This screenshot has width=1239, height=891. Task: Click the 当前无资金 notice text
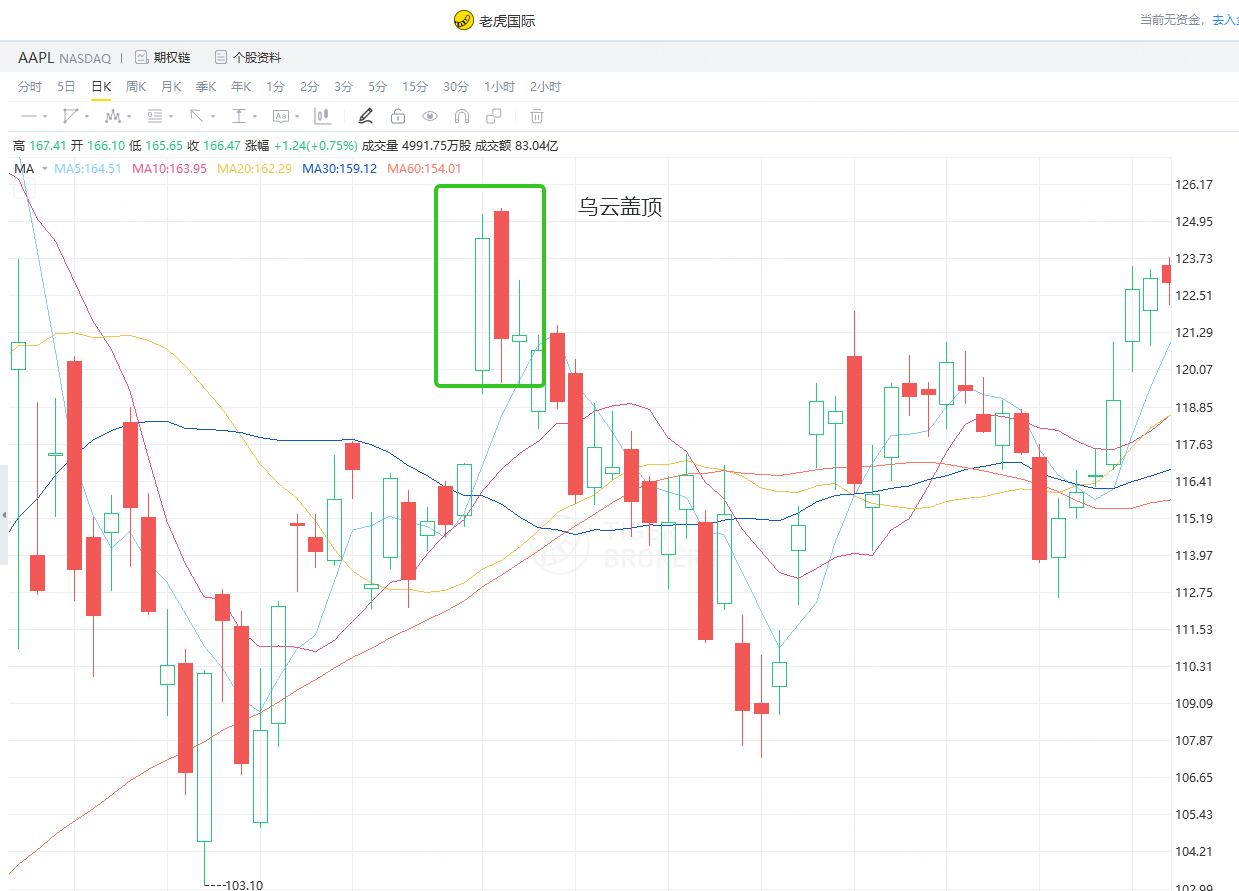pyautogui.click(x=1173, y=20)
